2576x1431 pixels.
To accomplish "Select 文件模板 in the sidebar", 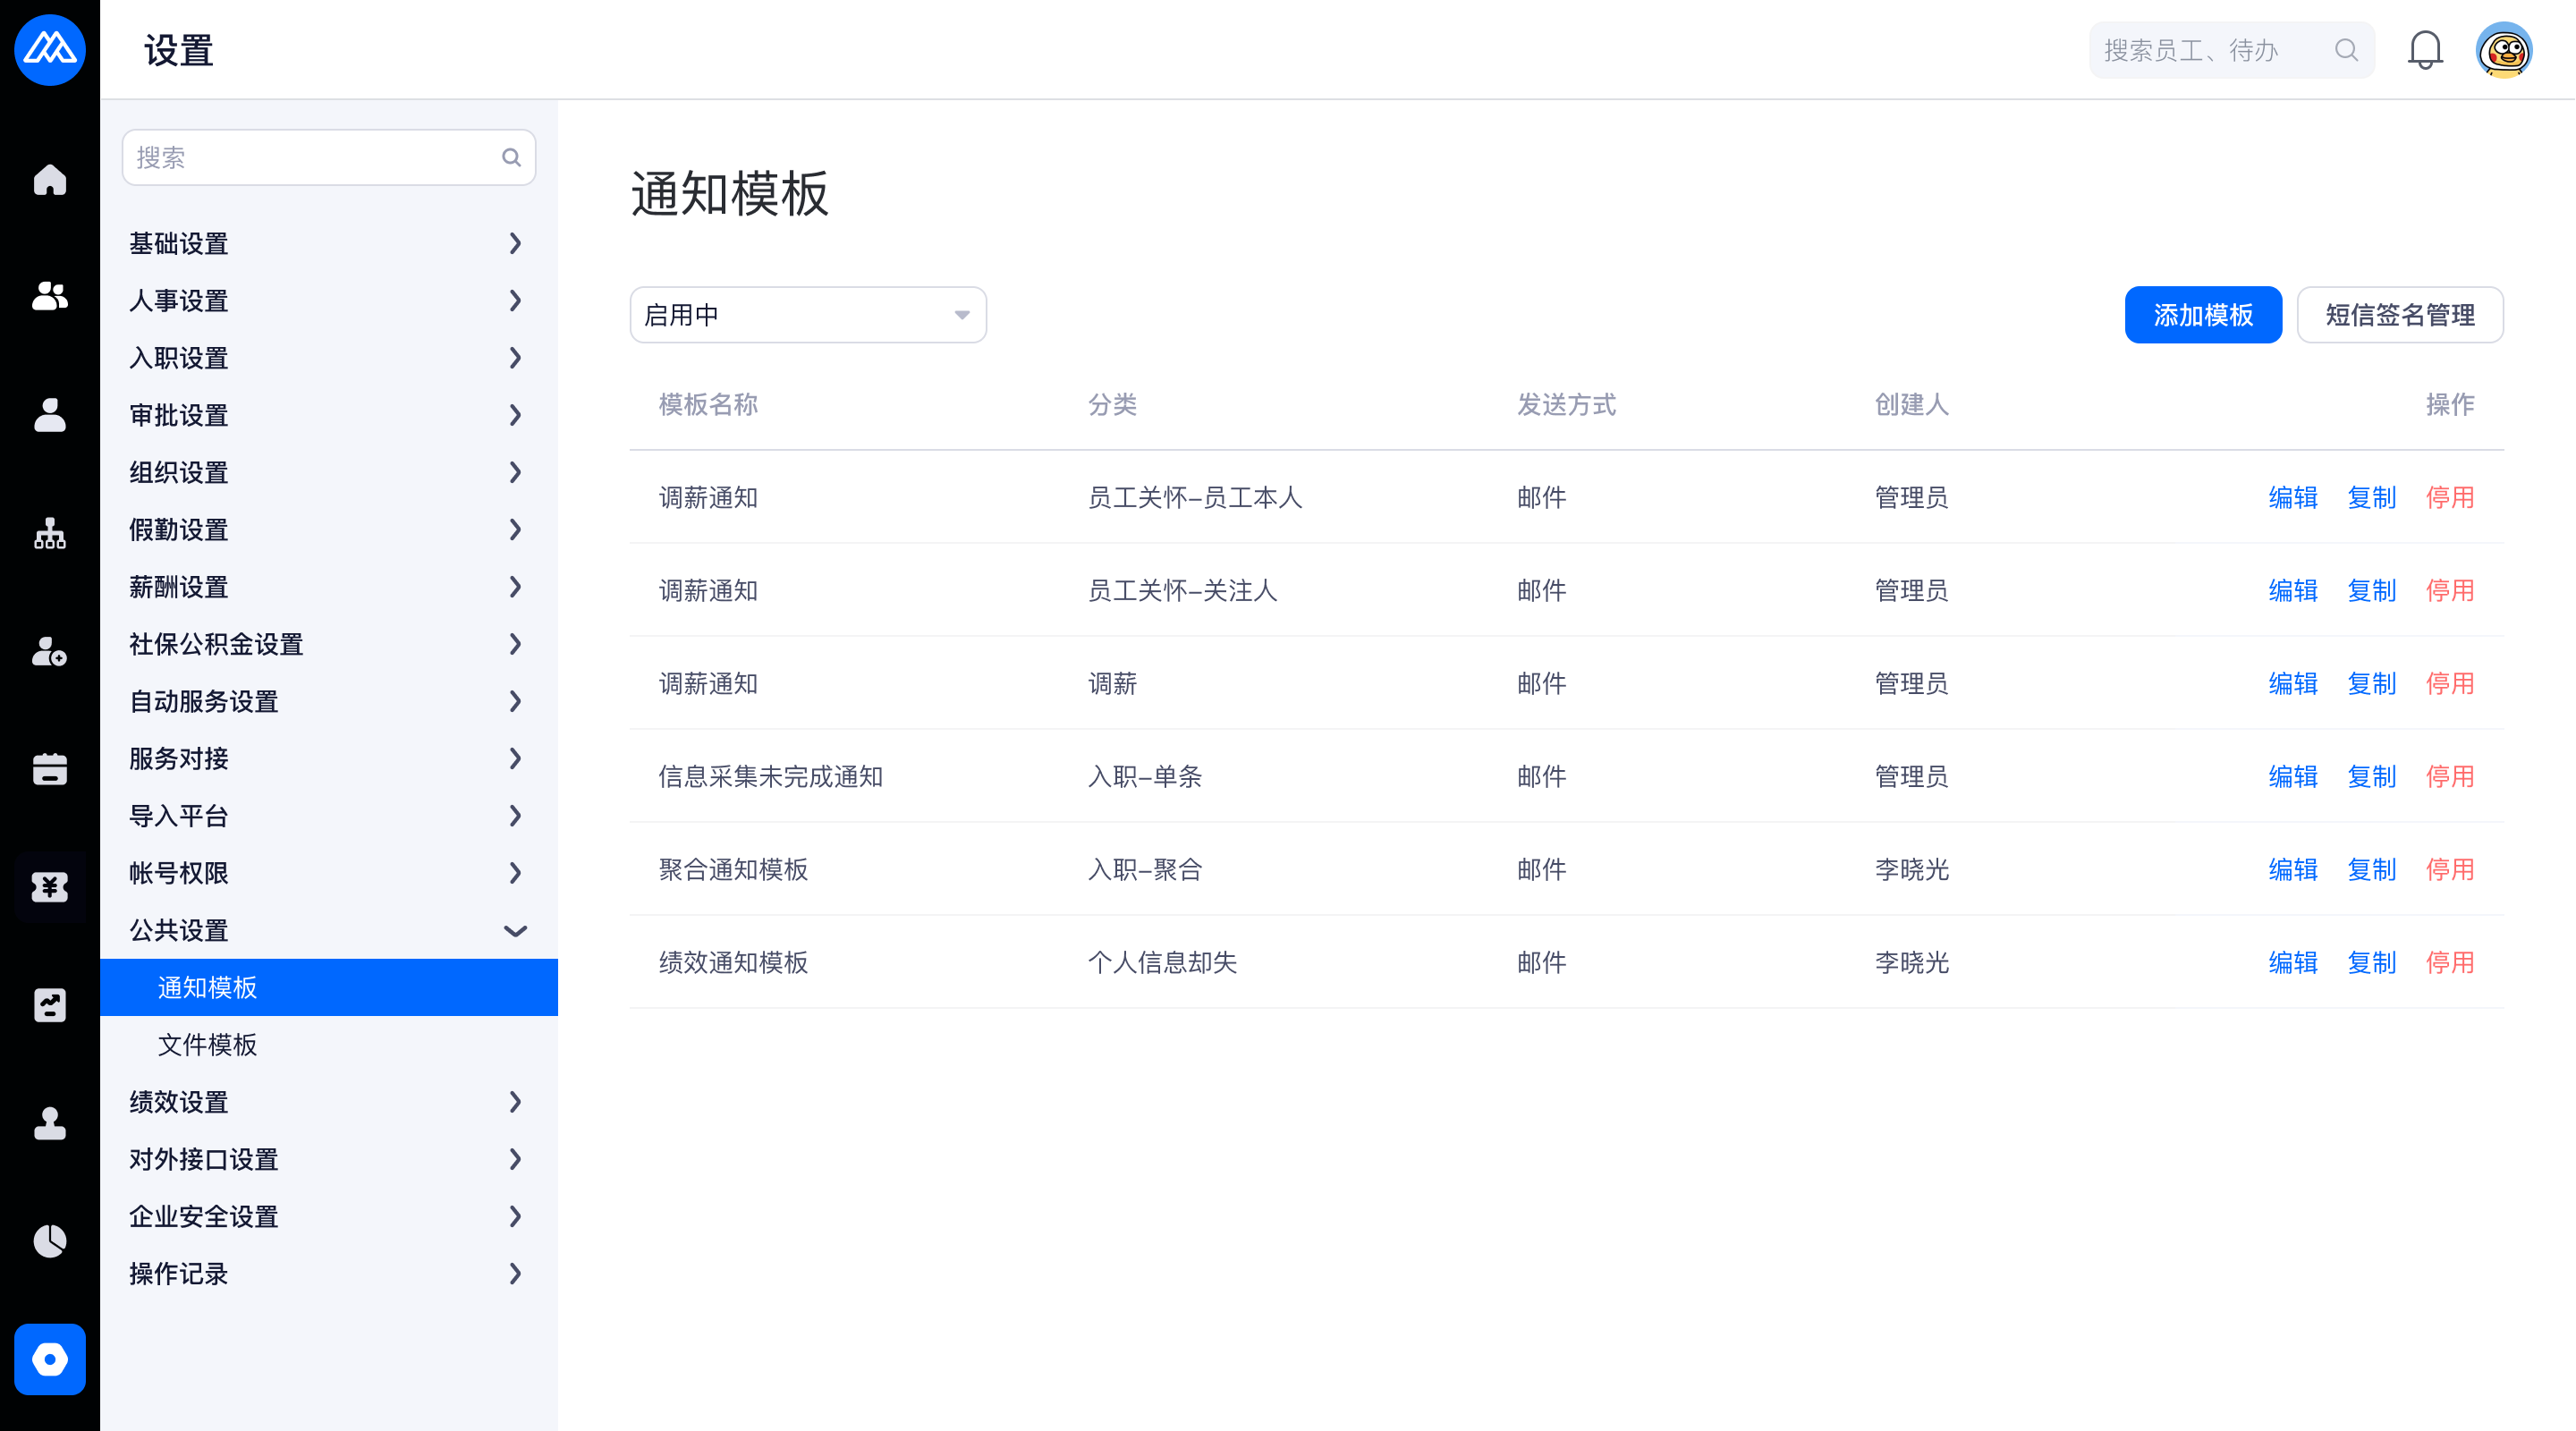I will [329, 1044].
